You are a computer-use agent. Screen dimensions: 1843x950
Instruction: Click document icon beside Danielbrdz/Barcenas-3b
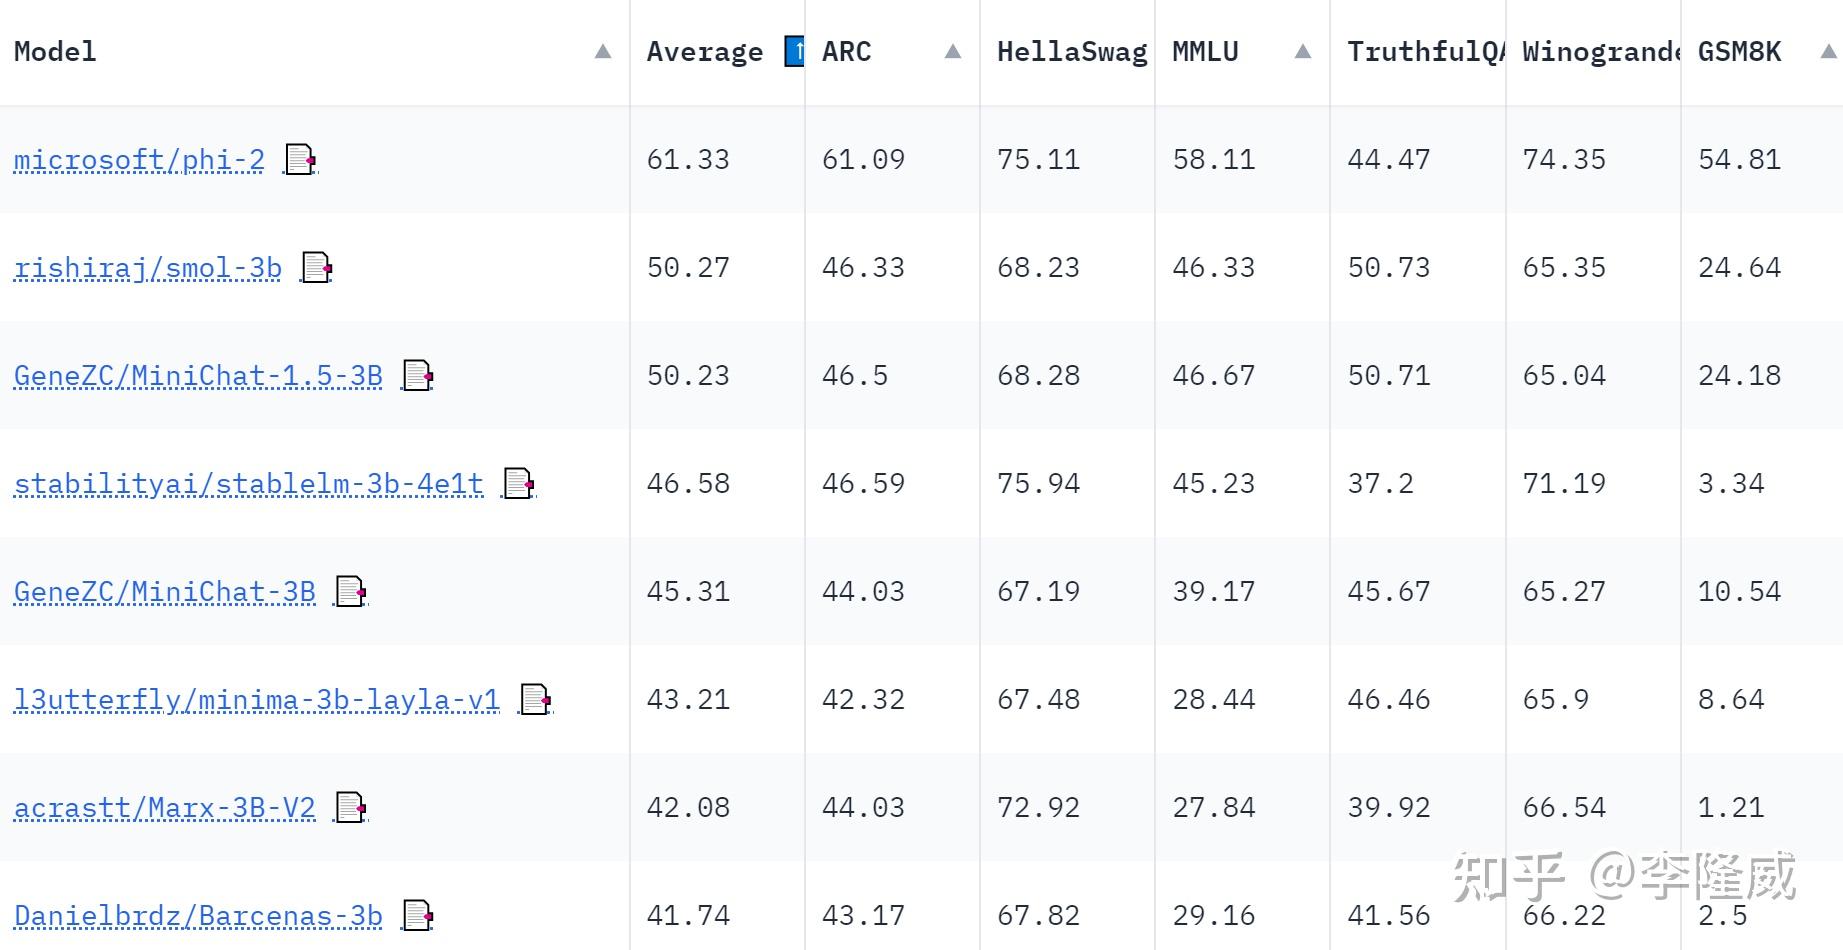(x=417, y=916)
